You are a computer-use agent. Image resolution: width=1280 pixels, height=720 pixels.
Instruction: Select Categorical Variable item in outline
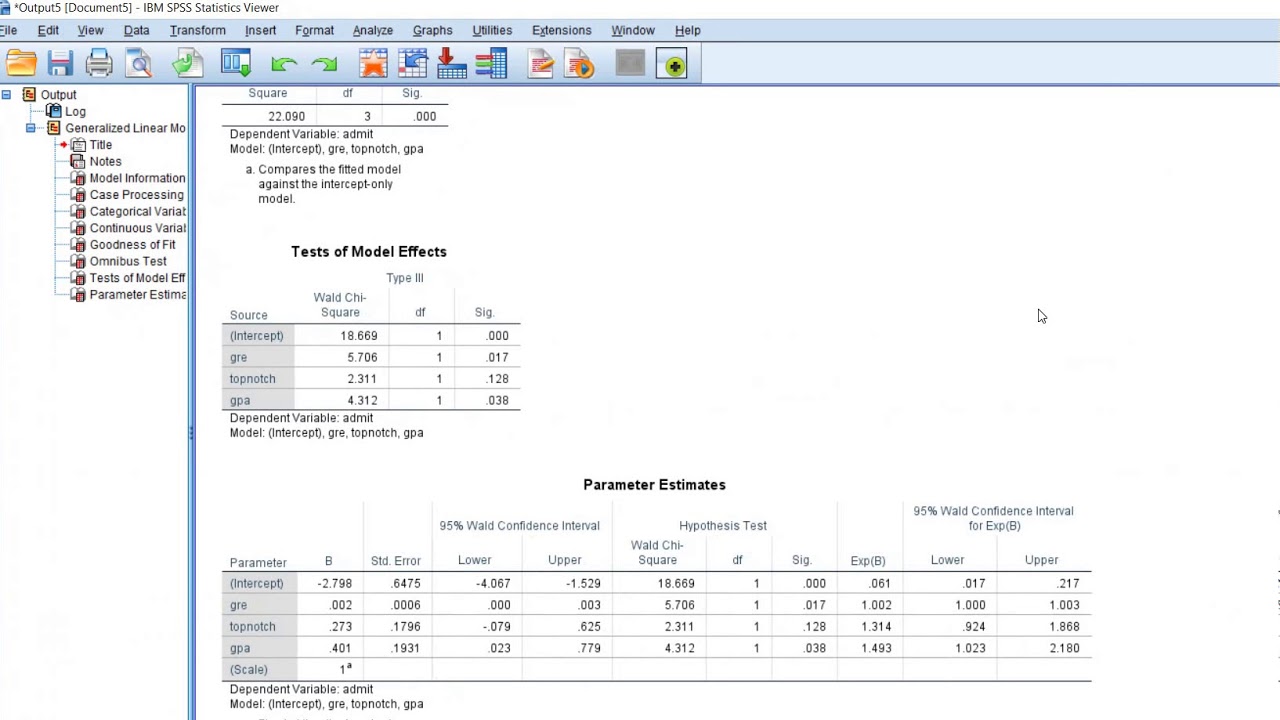[x=138, y=211]
